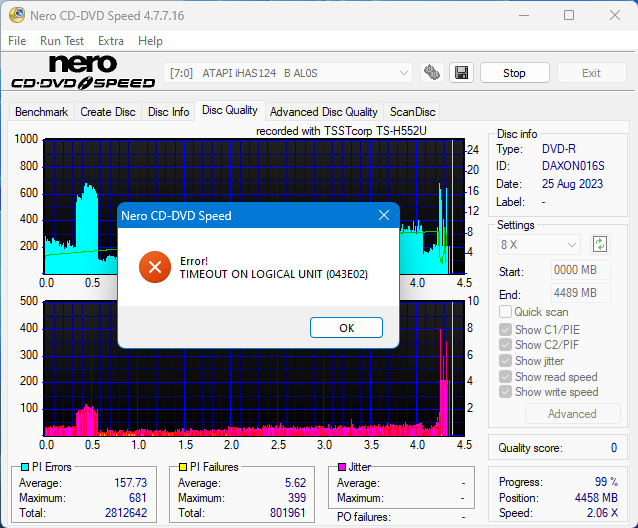Click the red error icon in the dialog
This screenshot has width=638, height=528.
click(x=155, y=267)
